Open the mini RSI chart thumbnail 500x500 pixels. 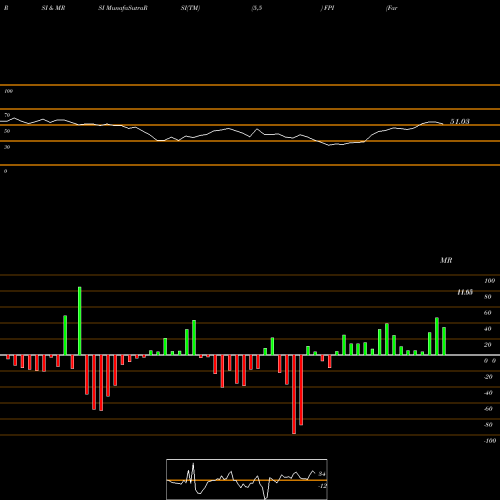coord(247,479)
